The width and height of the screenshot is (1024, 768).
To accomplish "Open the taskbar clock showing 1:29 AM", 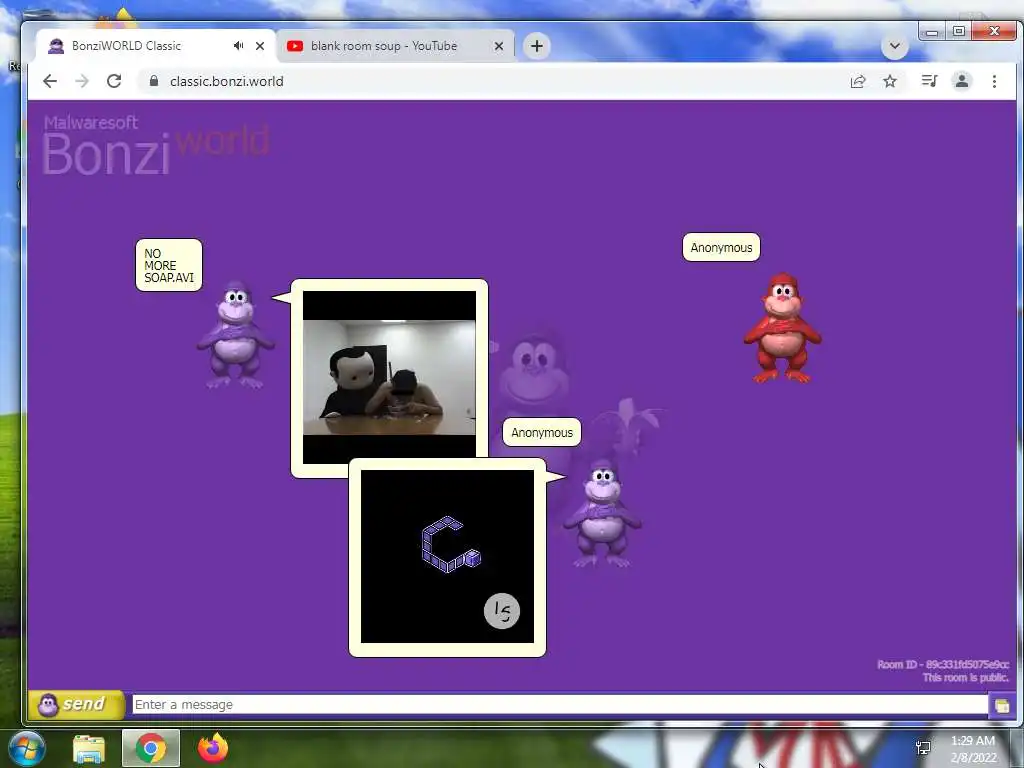I will point(973,749).
